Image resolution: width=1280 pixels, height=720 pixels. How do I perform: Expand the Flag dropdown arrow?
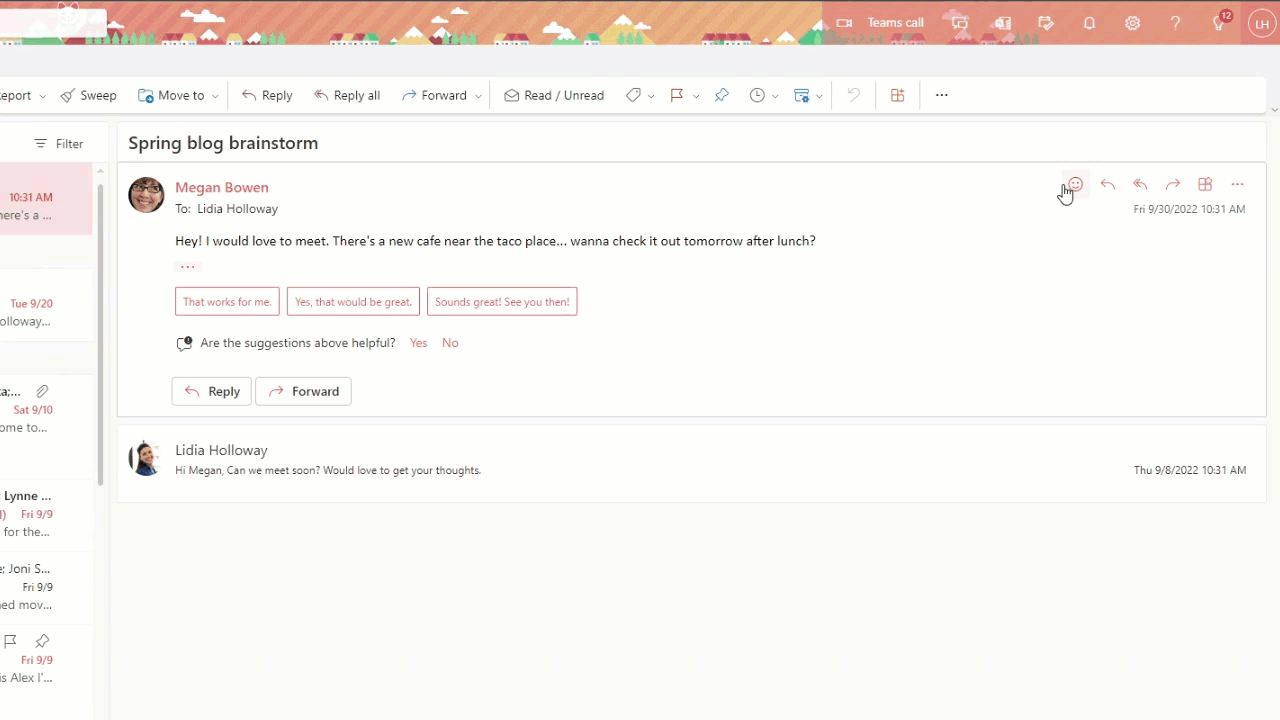pos(696,96)
